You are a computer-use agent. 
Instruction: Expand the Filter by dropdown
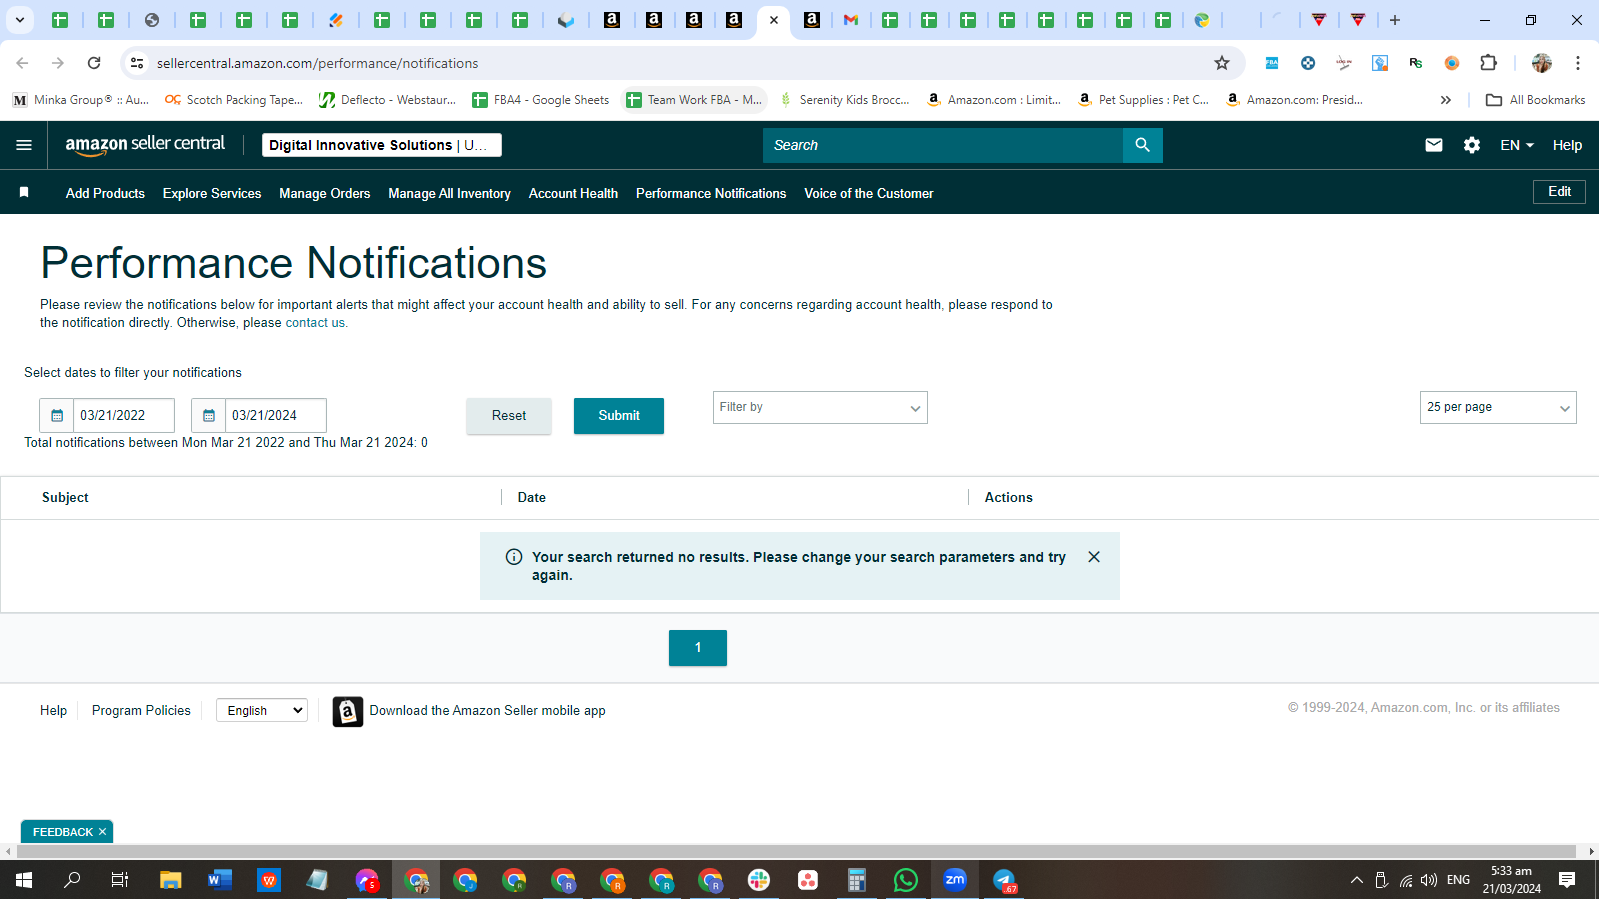[820, 407]
